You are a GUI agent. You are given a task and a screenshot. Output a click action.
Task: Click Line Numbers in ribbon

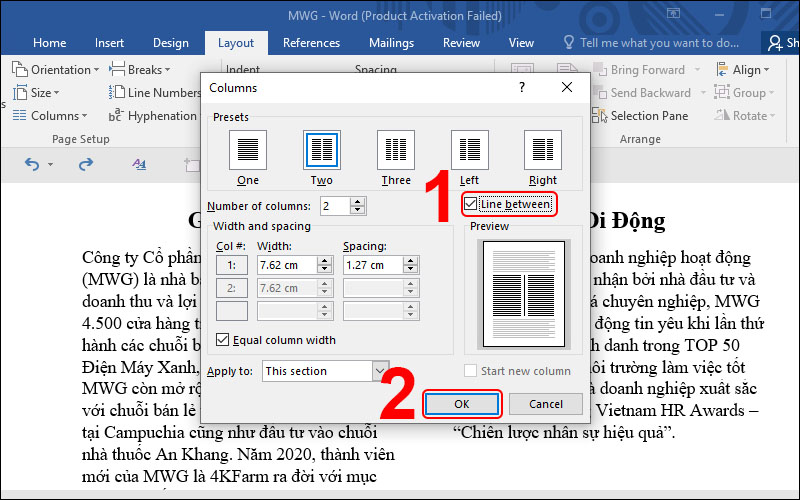(155, 93)
